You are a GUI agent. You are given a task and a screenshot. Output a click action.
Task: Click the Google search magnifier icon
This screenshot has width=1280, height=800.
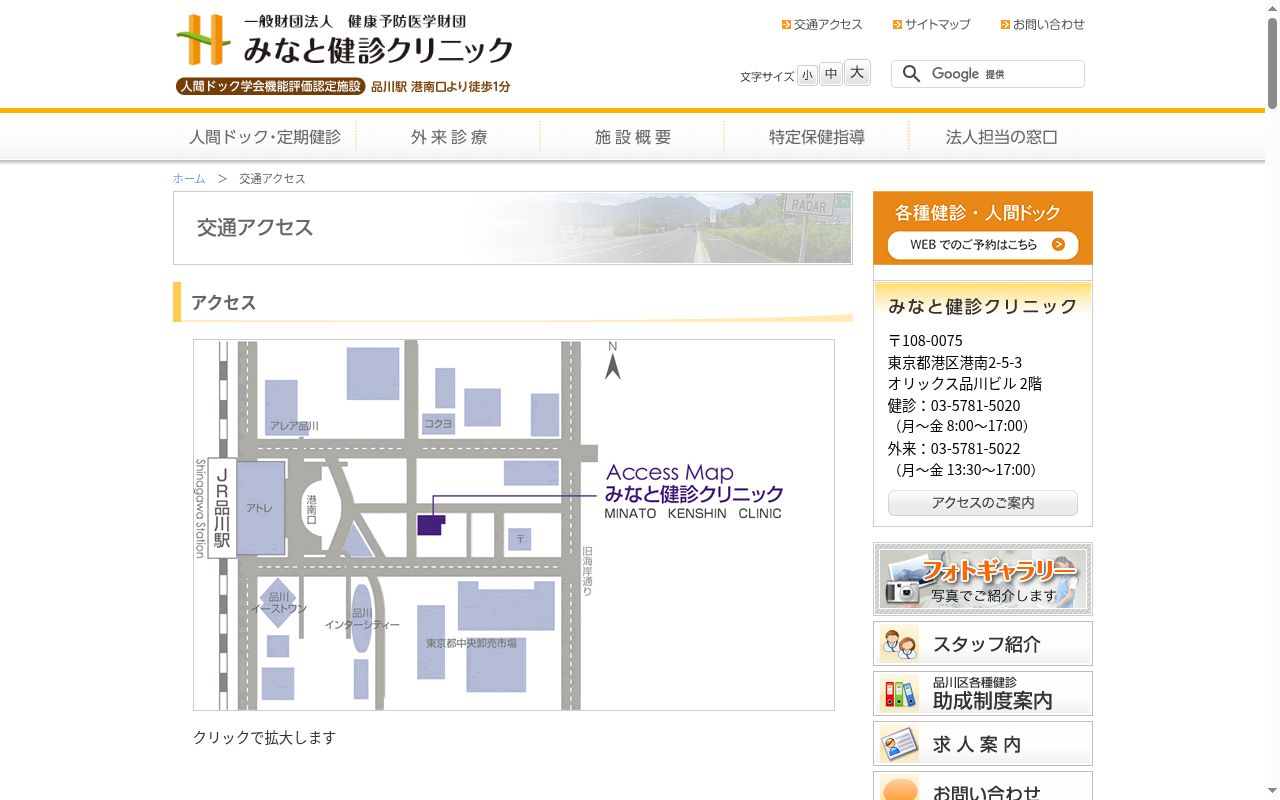pos(911,74)
